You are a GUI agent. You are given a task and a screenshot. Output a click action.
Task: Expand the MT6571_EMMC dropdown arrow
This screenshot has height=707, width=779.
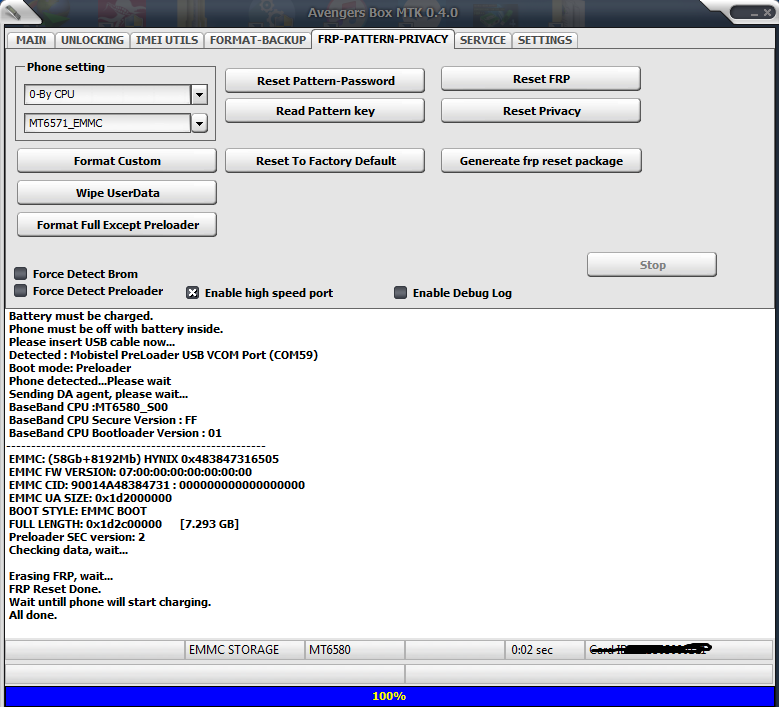coord(199,123)
